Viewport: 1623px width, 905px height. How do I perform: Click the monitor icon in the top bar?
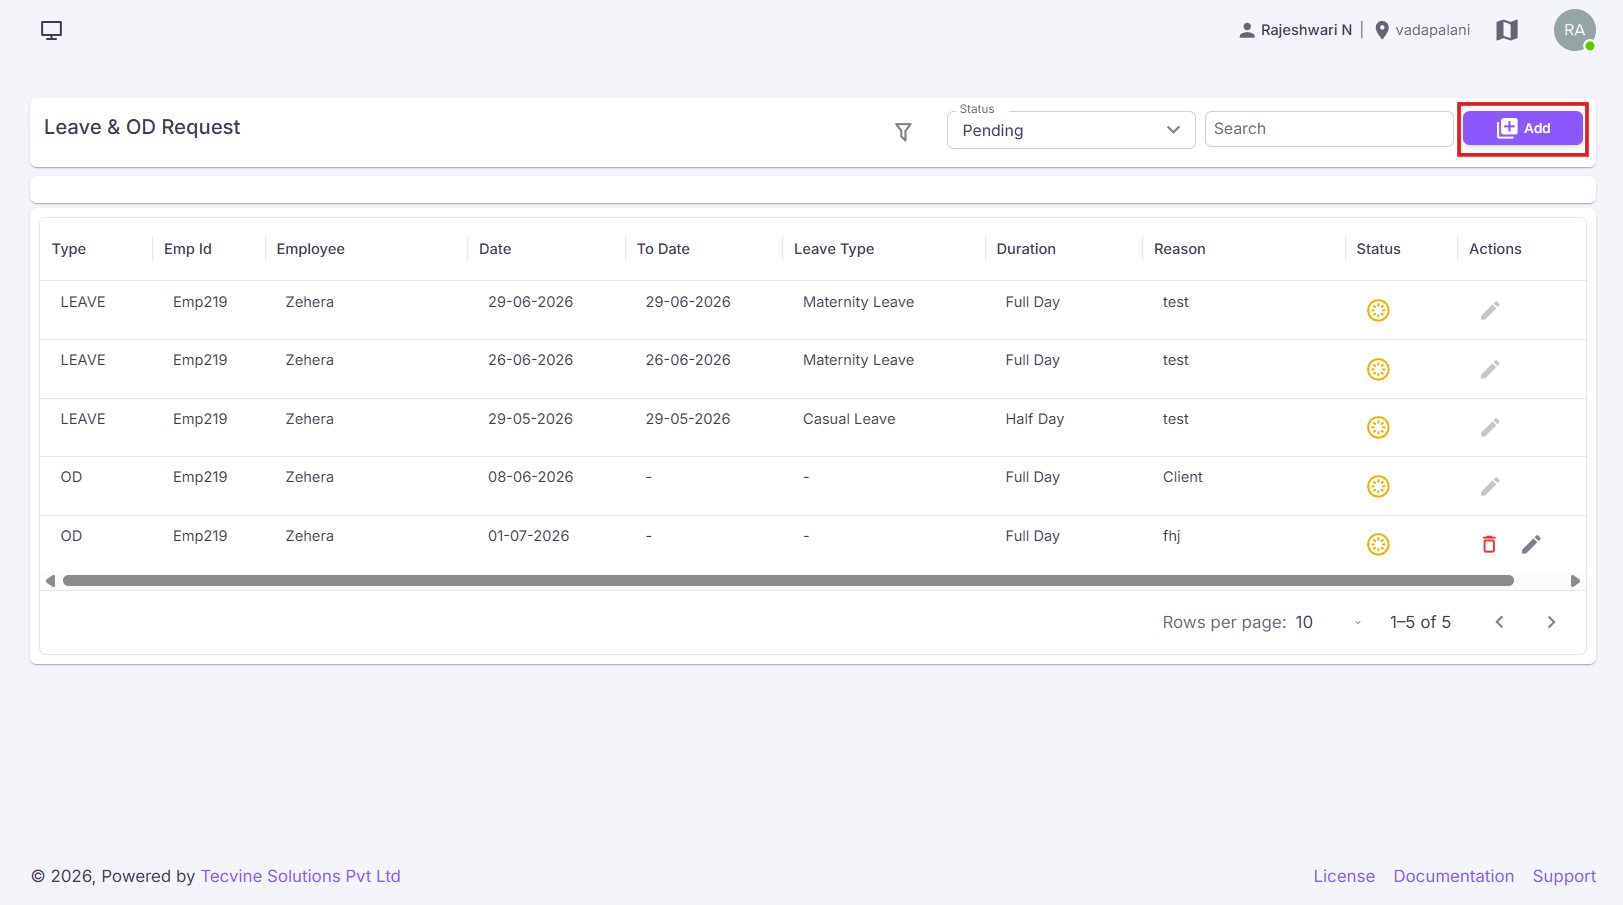click(51, 30)
